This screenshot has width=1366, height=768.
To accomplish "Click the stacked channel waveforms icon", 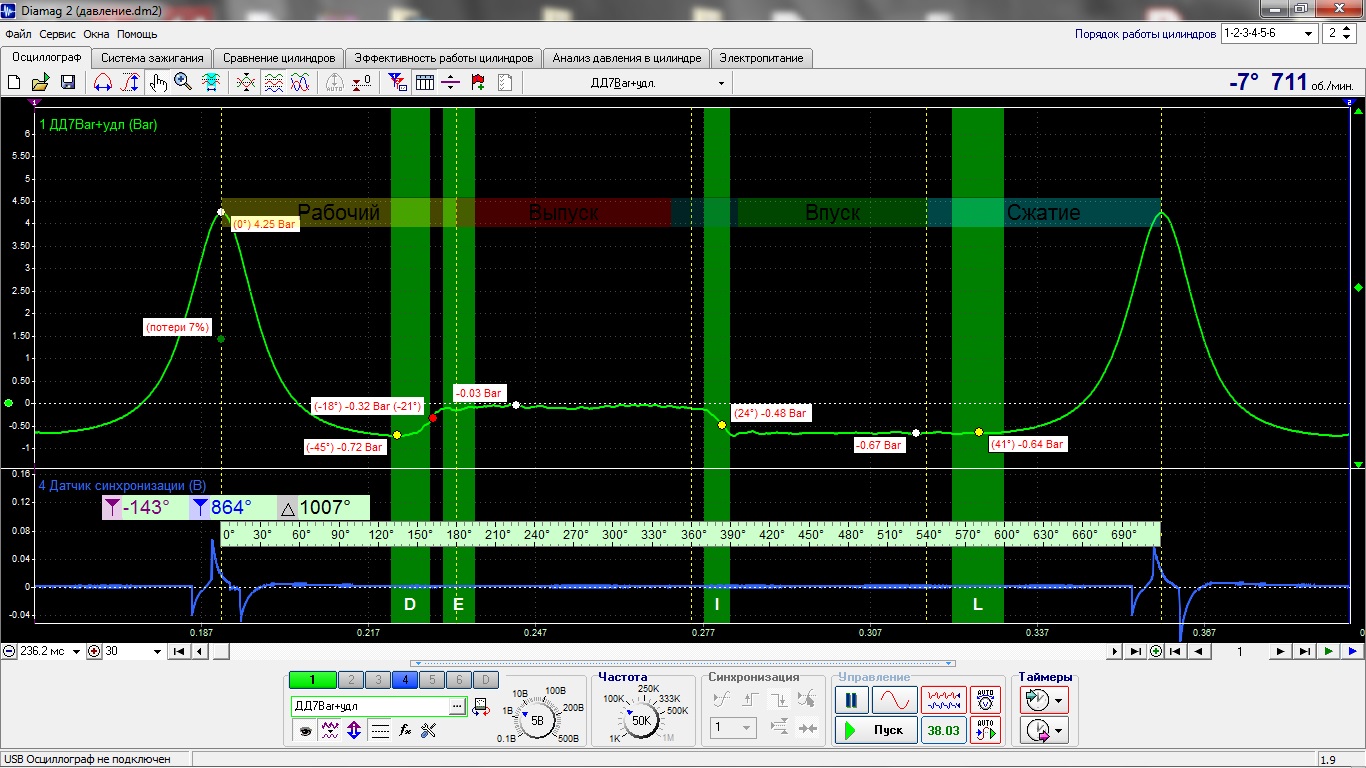I will point(273,83).
